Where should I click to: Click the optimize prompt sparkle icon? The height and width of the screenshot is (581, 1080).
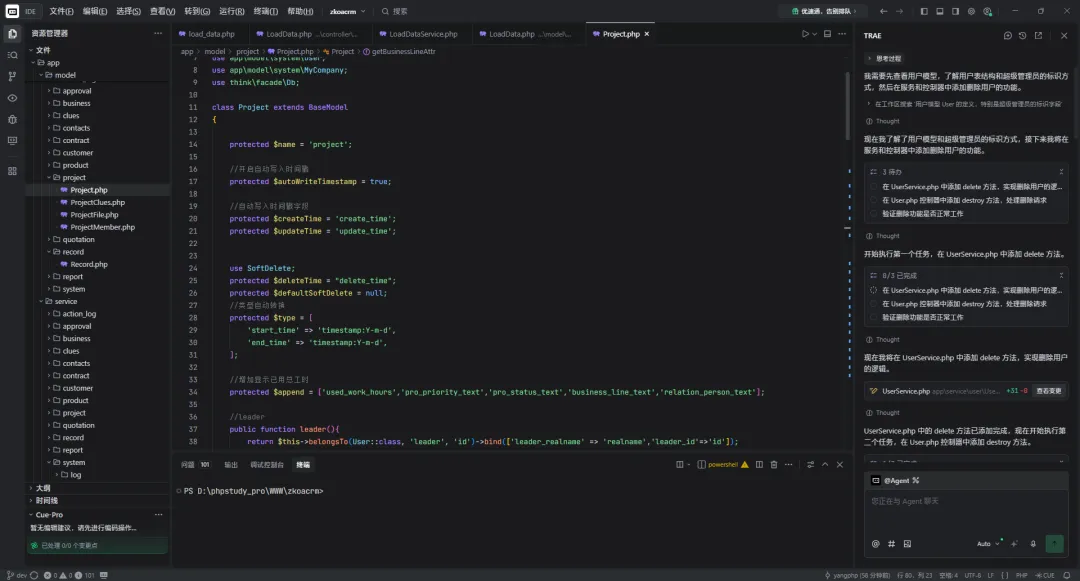tap(1015, 544)
